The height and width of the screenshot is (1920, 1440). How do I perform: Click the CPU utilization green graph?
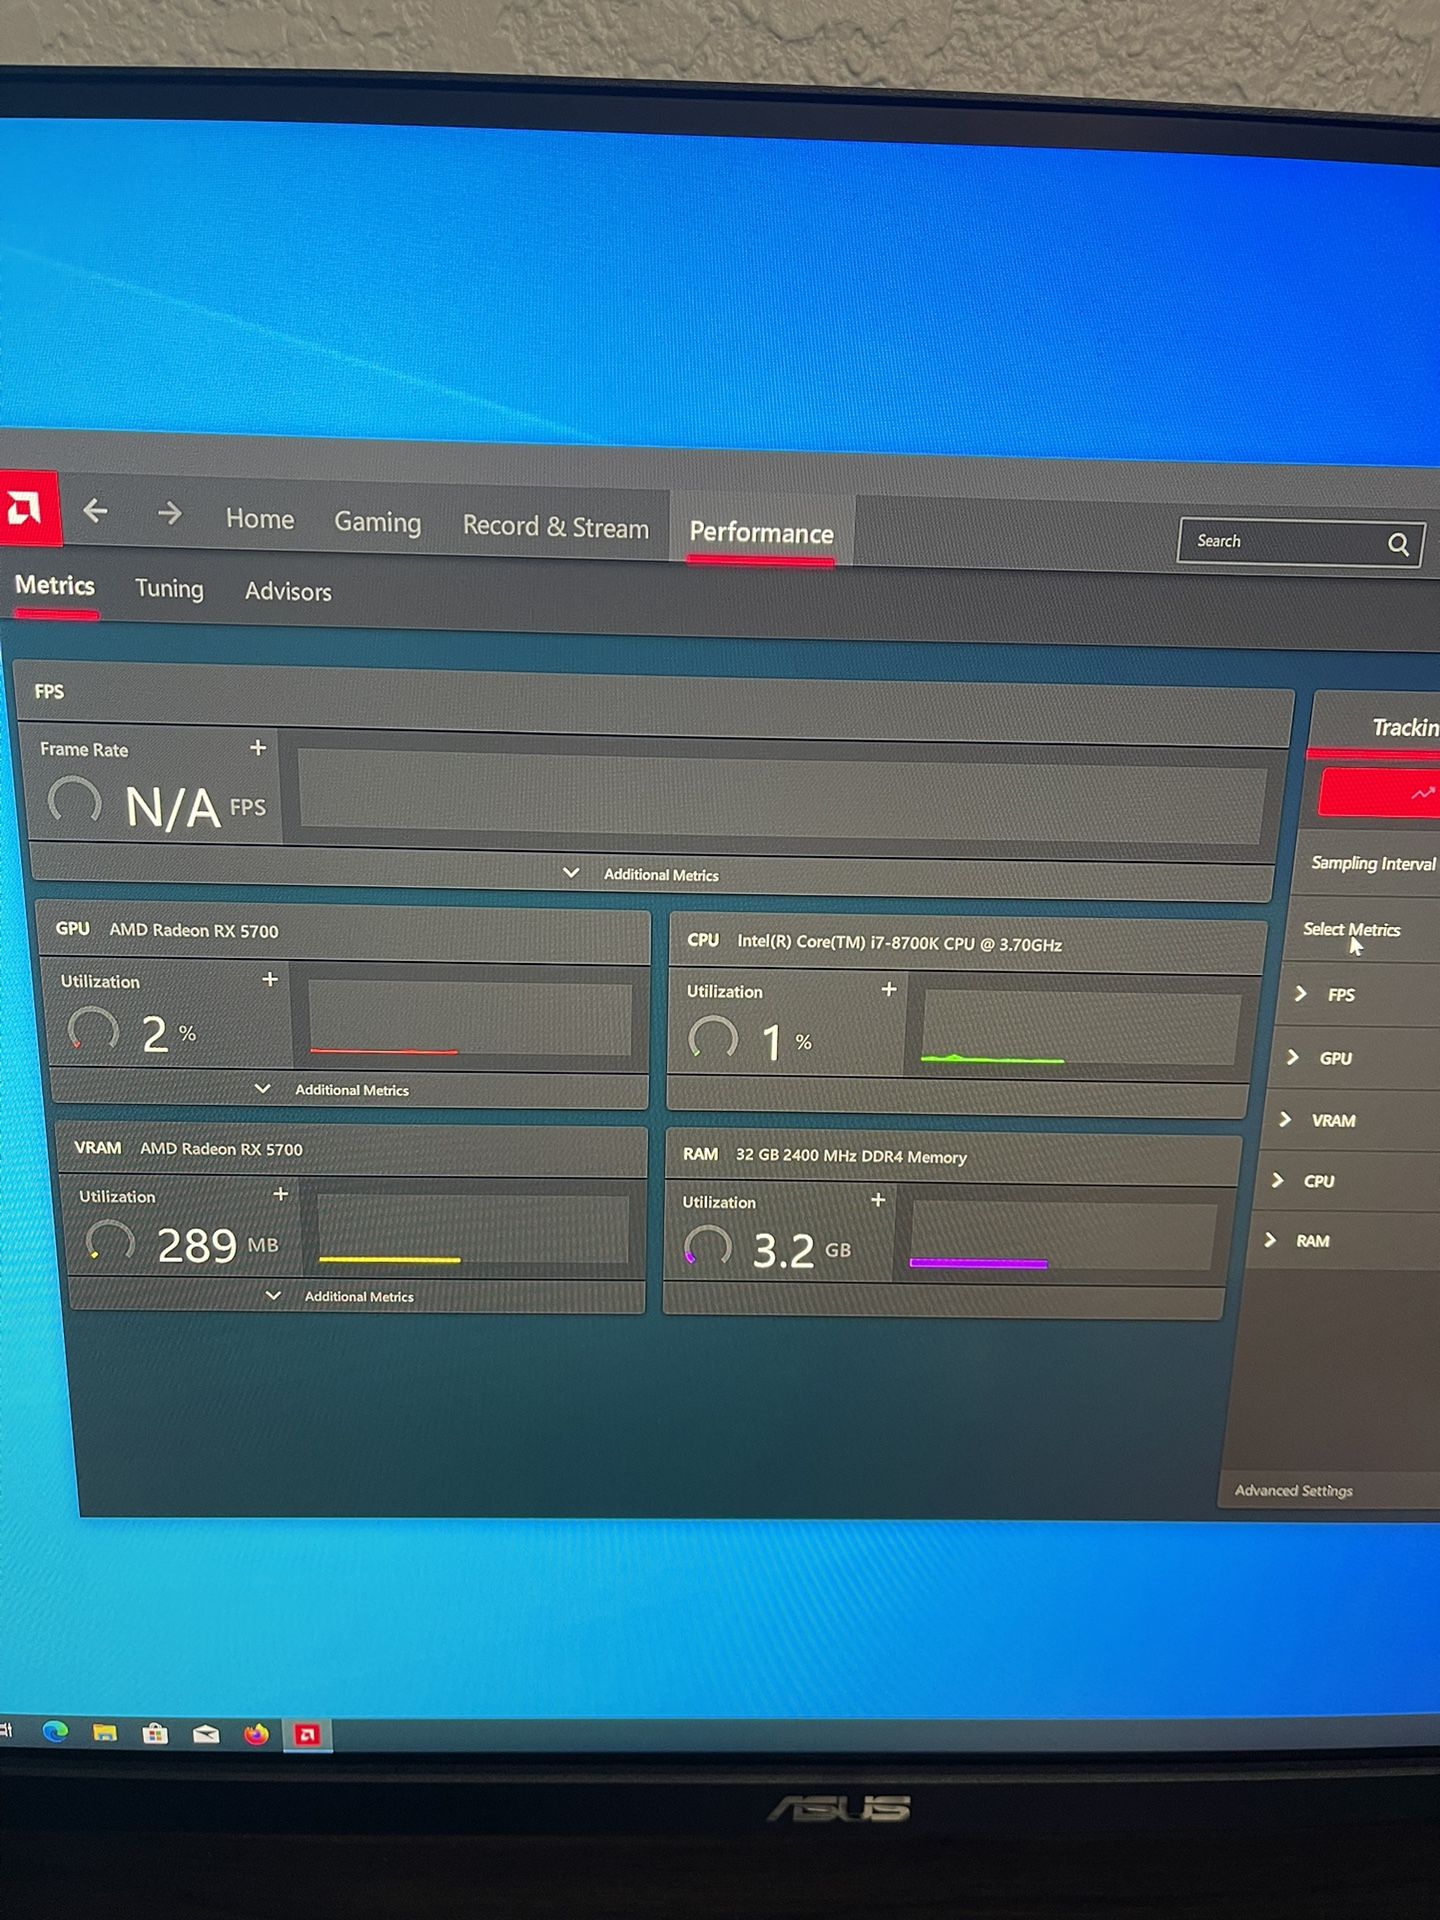[1080, 1028]
